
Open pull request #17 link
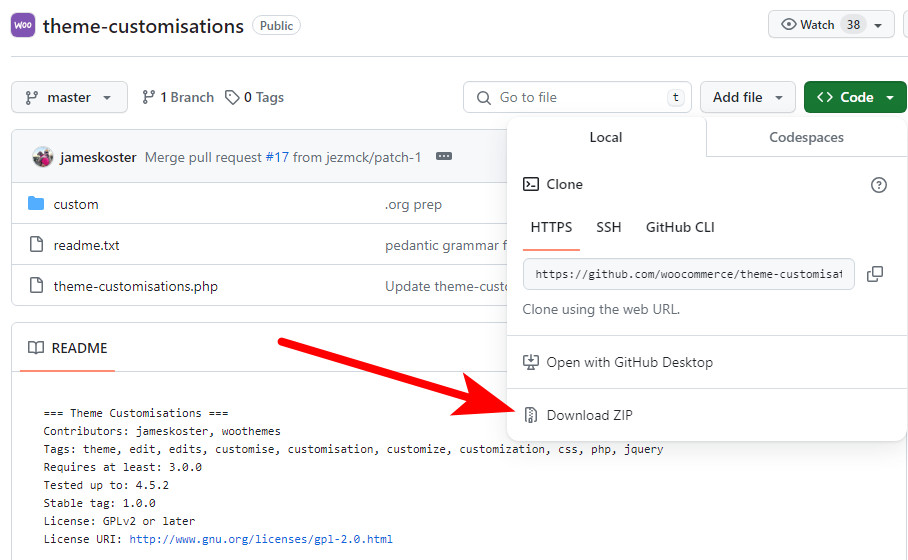277,158
